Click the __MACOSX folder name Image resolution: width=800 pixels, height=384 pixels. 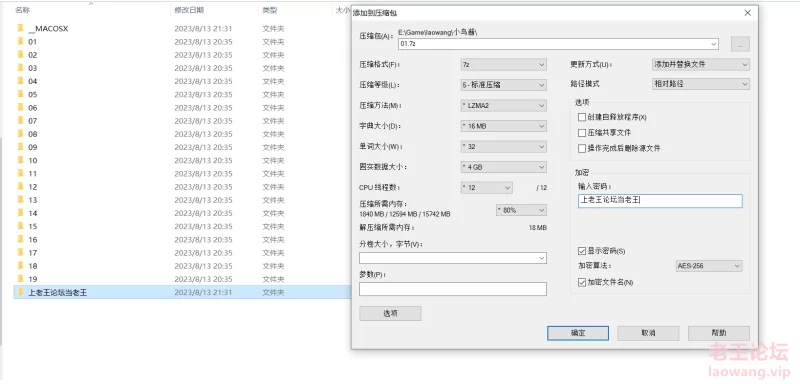coord(48,29)
